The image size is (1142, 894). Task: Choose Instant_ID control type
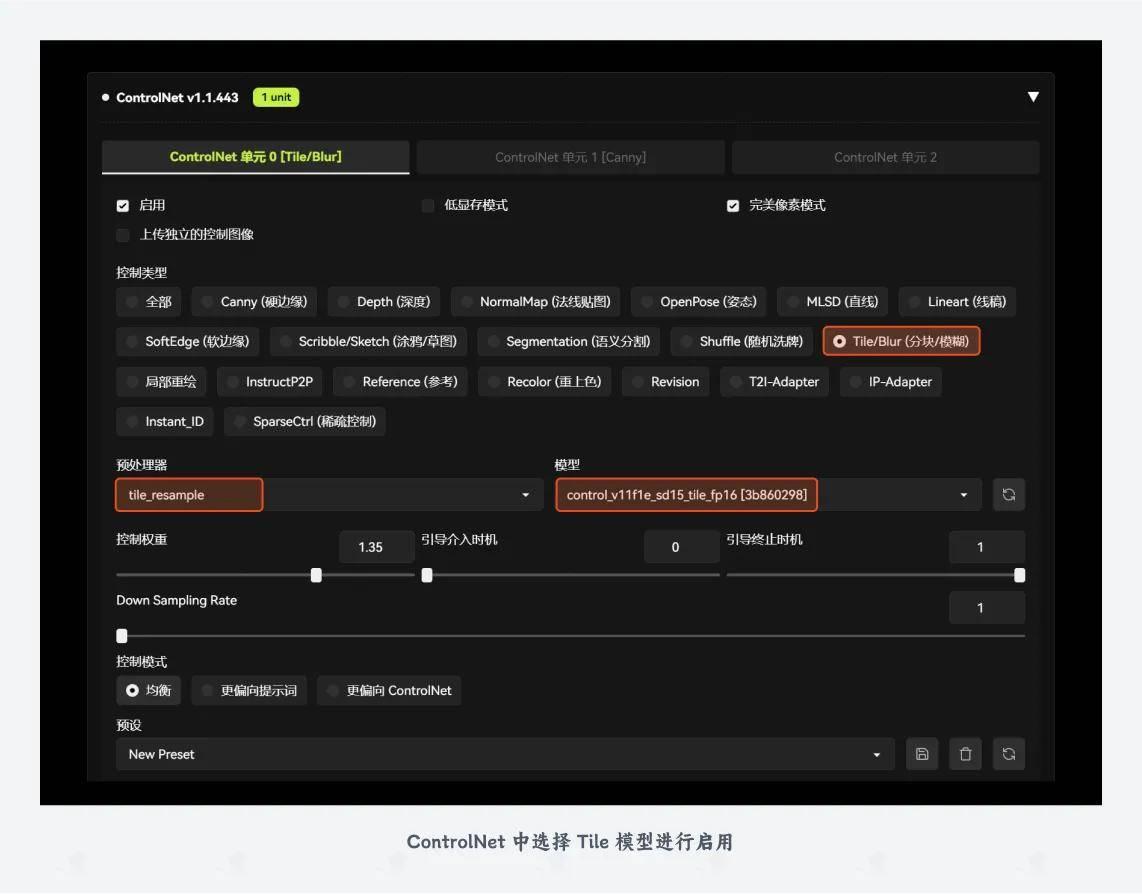tap(165, 422)
